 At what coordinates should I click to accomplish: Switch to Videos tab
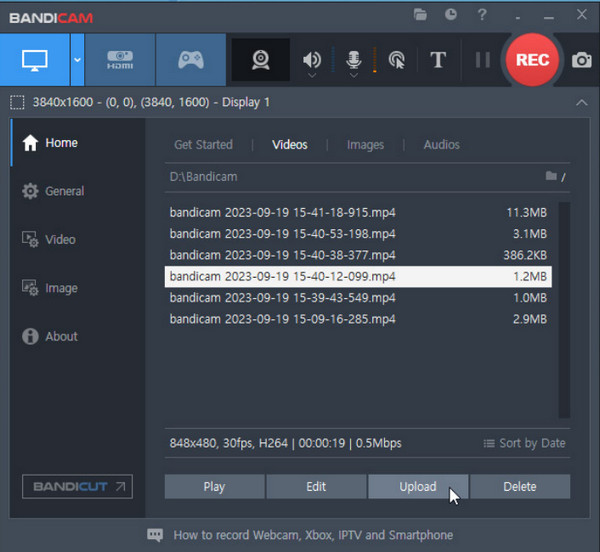290,145
